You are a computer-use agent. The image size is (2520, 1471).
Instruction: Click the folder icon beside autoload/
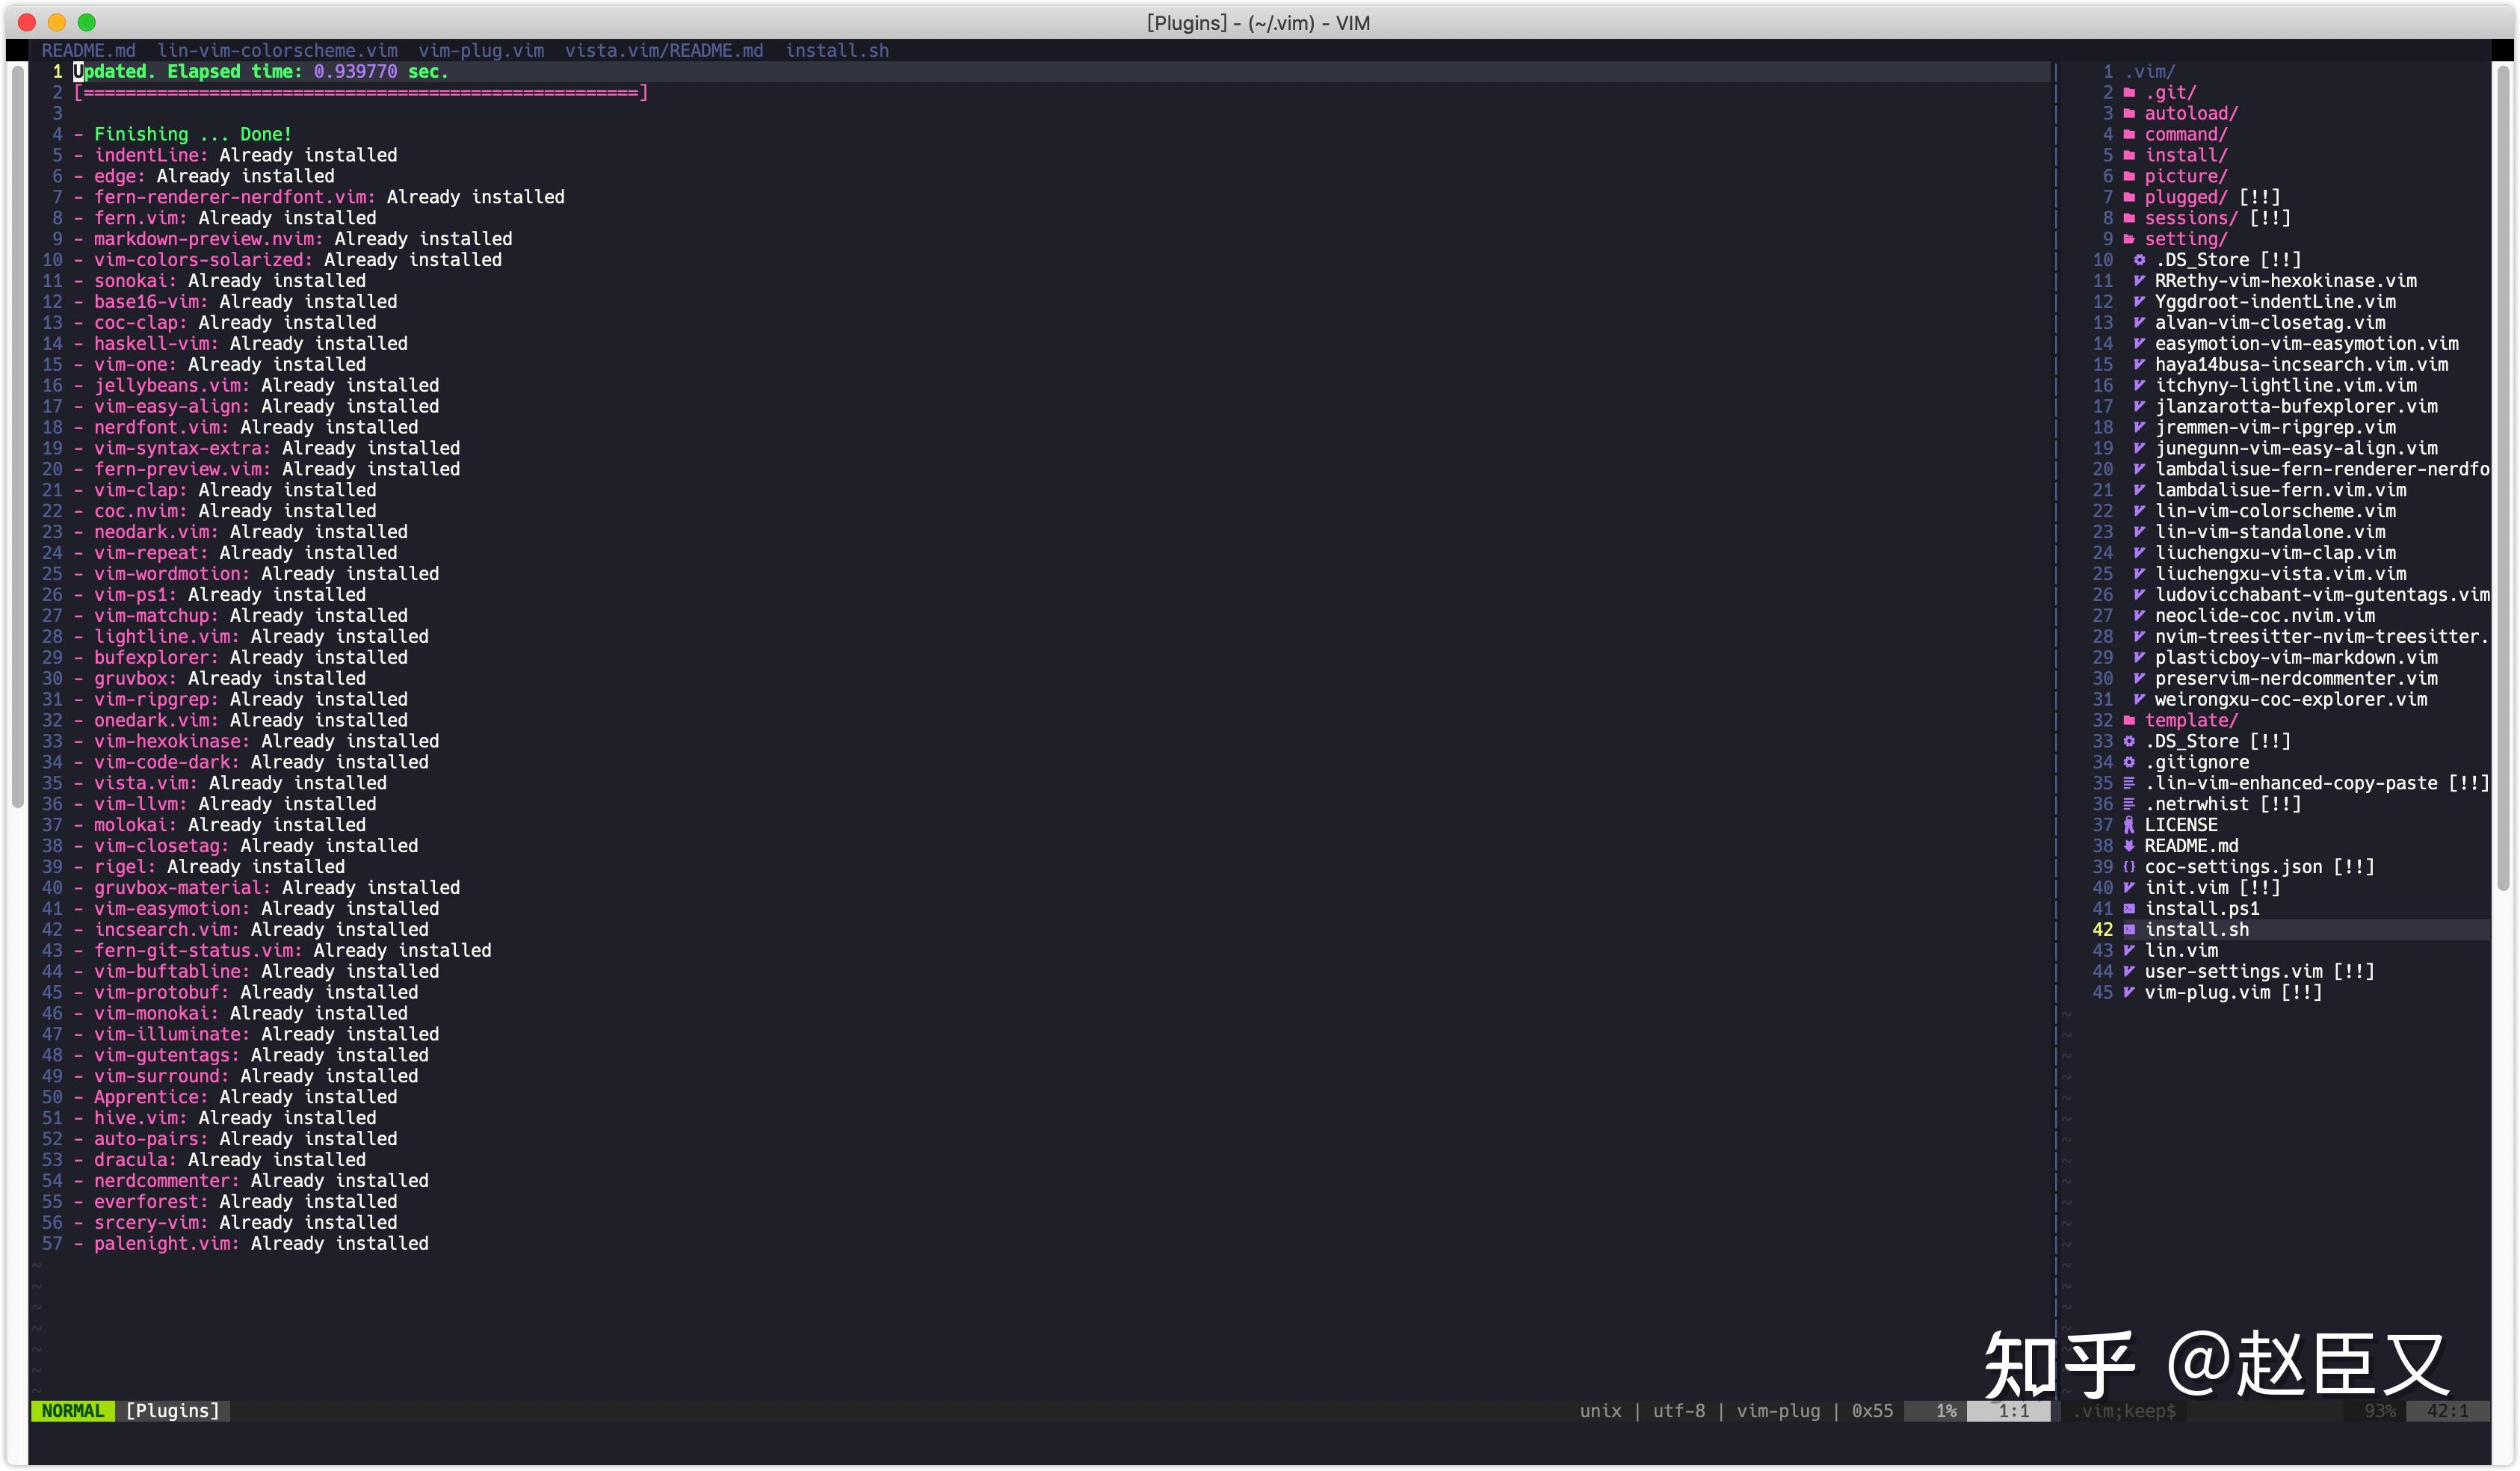[x=2129, y=114]
